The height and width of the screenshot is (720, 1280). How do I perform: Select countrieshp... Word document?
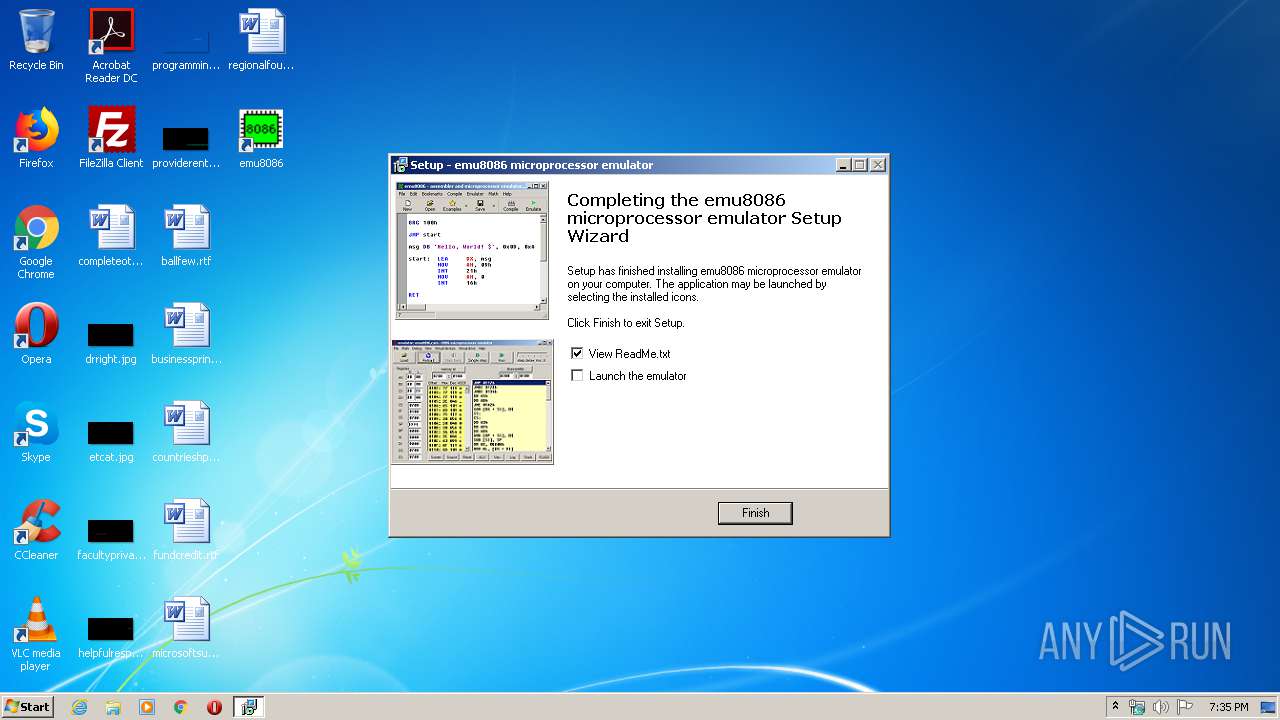click(x=186, y=432)
